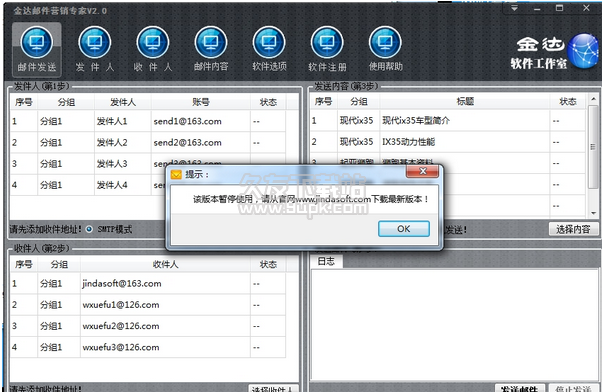Close the 提示 dialog with red X

[422, 172]
